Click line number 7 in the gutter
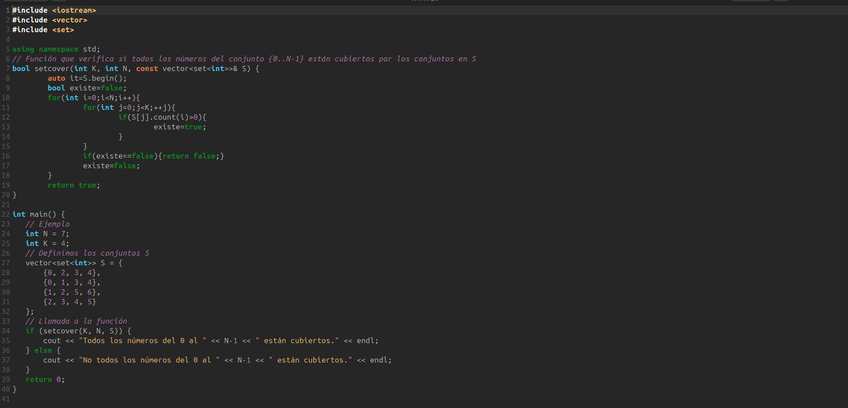 point(7,68)
